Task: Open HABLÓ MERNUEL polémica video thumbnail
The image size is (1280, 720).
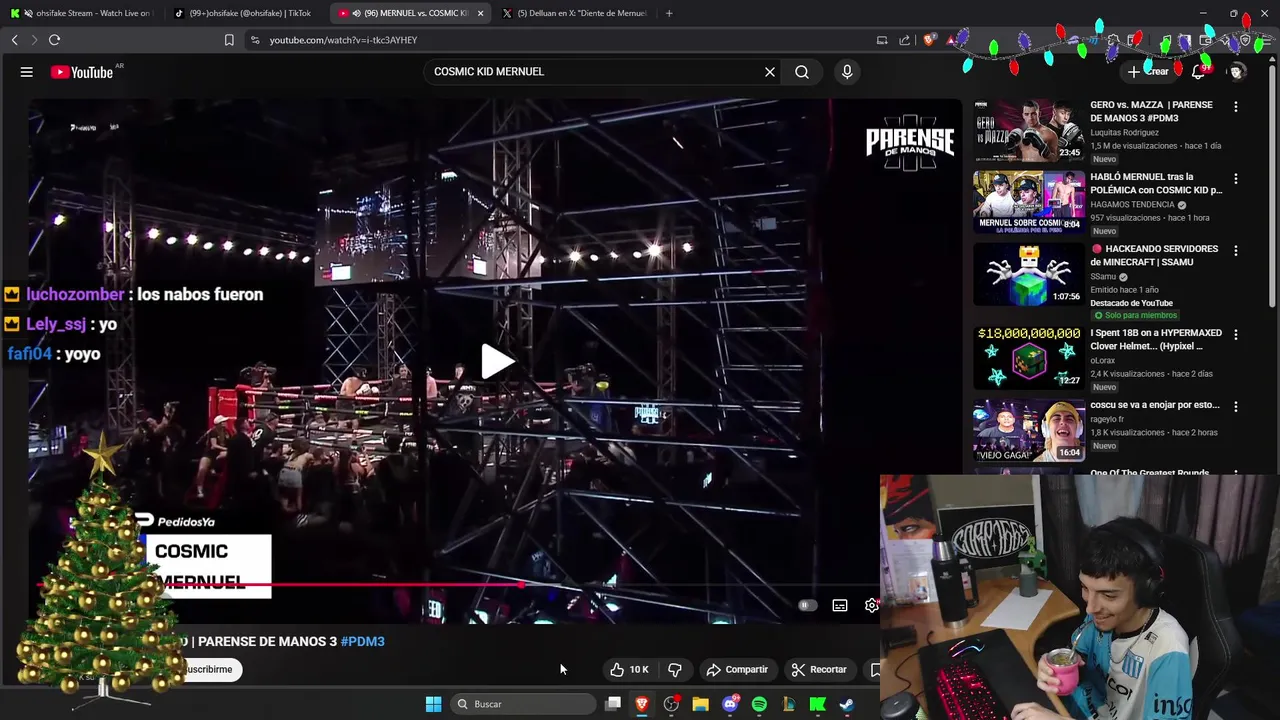Action: click(x=1029, y=202)
